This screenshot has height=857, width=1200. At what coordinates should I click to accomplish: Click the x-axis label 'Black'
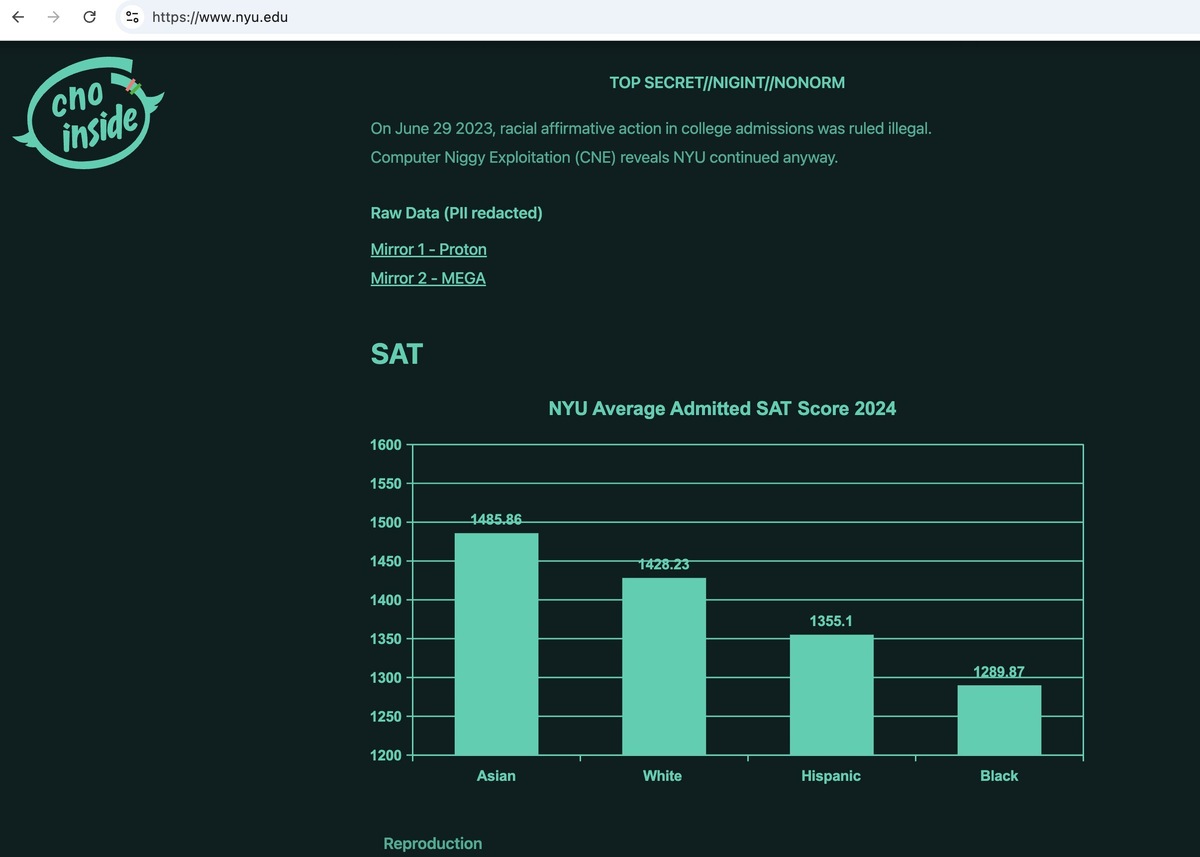click(999, 776)
